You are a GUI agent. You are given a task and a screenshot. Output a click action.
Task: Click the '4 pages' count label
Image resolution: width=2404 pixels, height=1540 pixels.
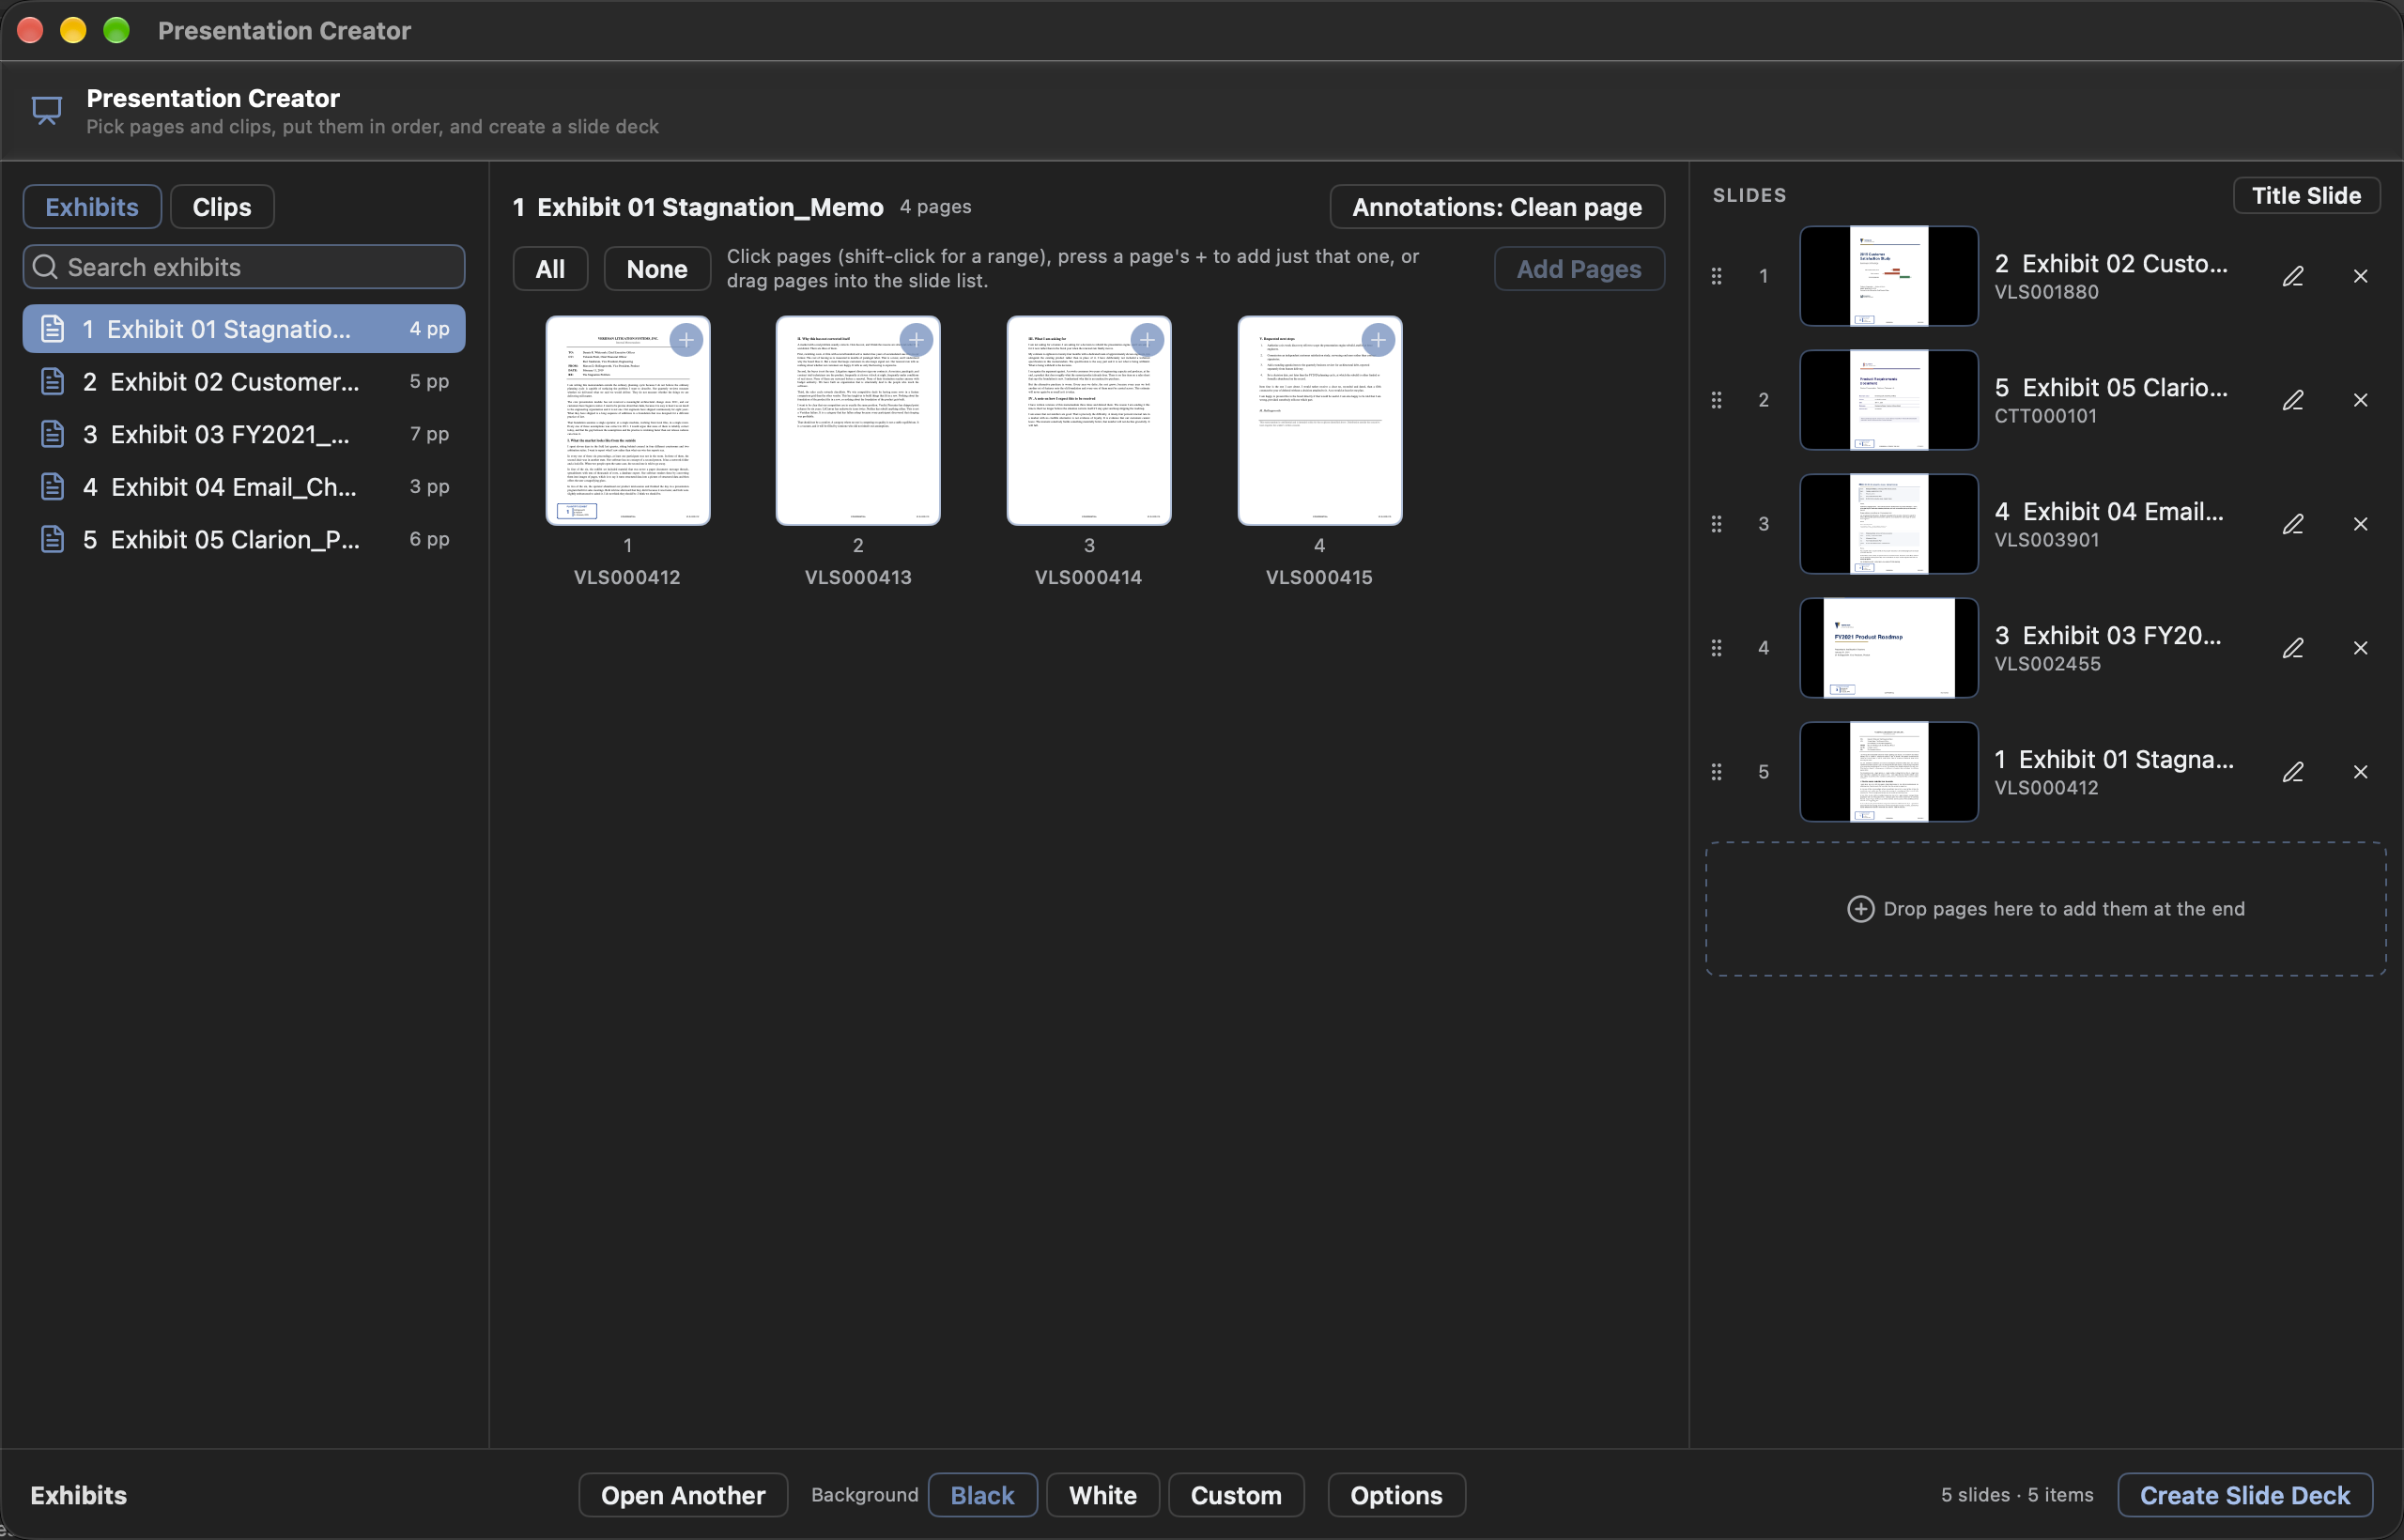pos(935,207)
